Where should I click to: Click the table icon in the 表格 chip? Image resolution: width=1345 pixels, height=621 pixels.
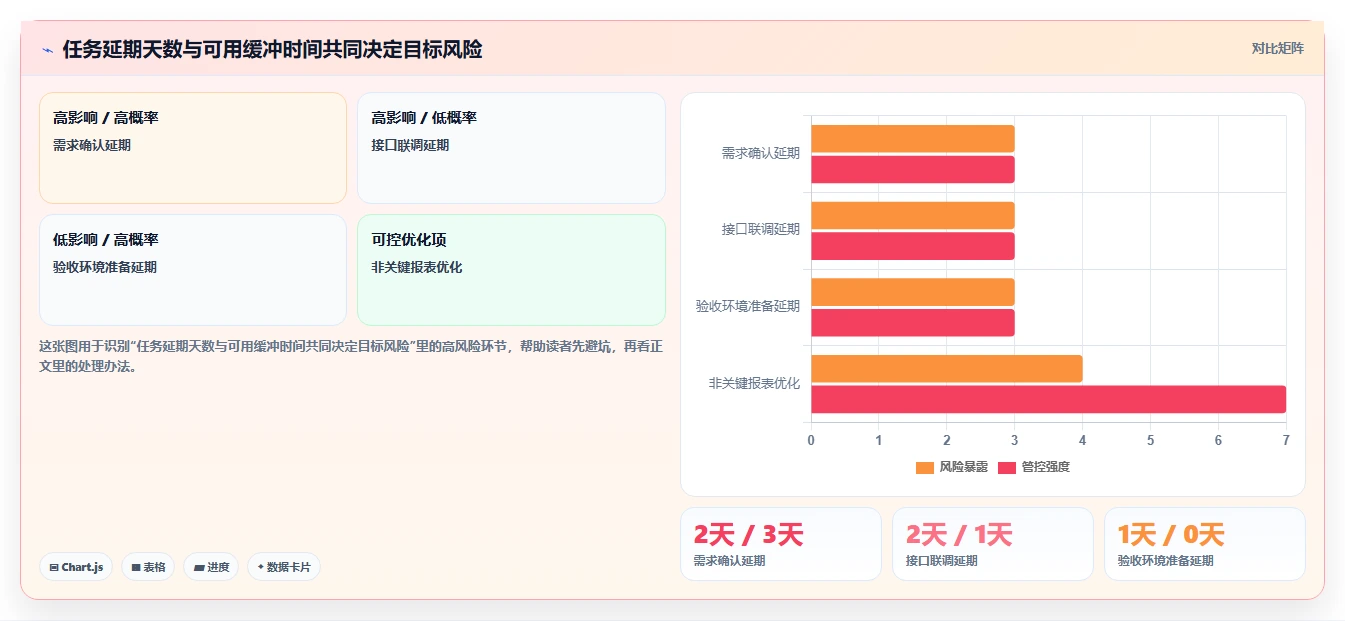coord(136,567)
